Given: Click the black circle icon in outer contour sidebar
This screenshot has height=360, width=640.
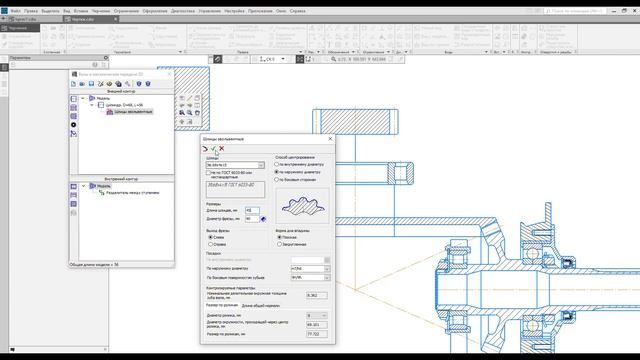Looking at the screenshot, I should point(73,125).
